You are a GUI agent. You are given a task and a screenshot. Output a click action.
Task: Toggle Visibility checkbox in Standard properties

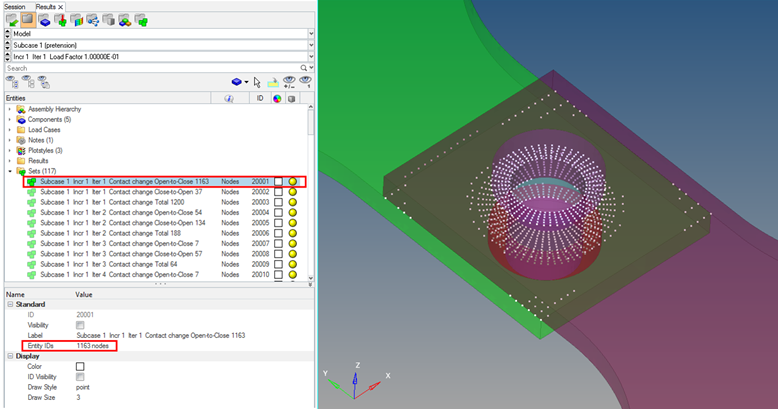(x=80, y=325)
